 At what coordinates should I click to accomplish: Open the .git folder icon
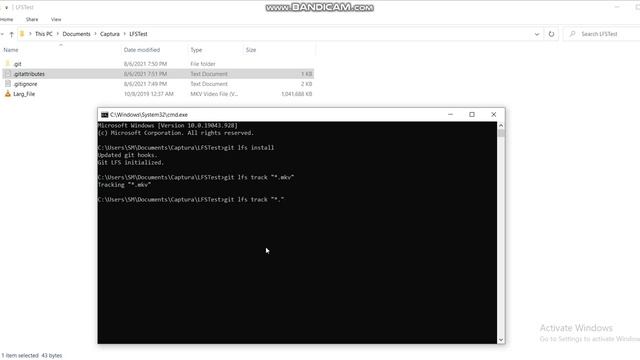7,64
